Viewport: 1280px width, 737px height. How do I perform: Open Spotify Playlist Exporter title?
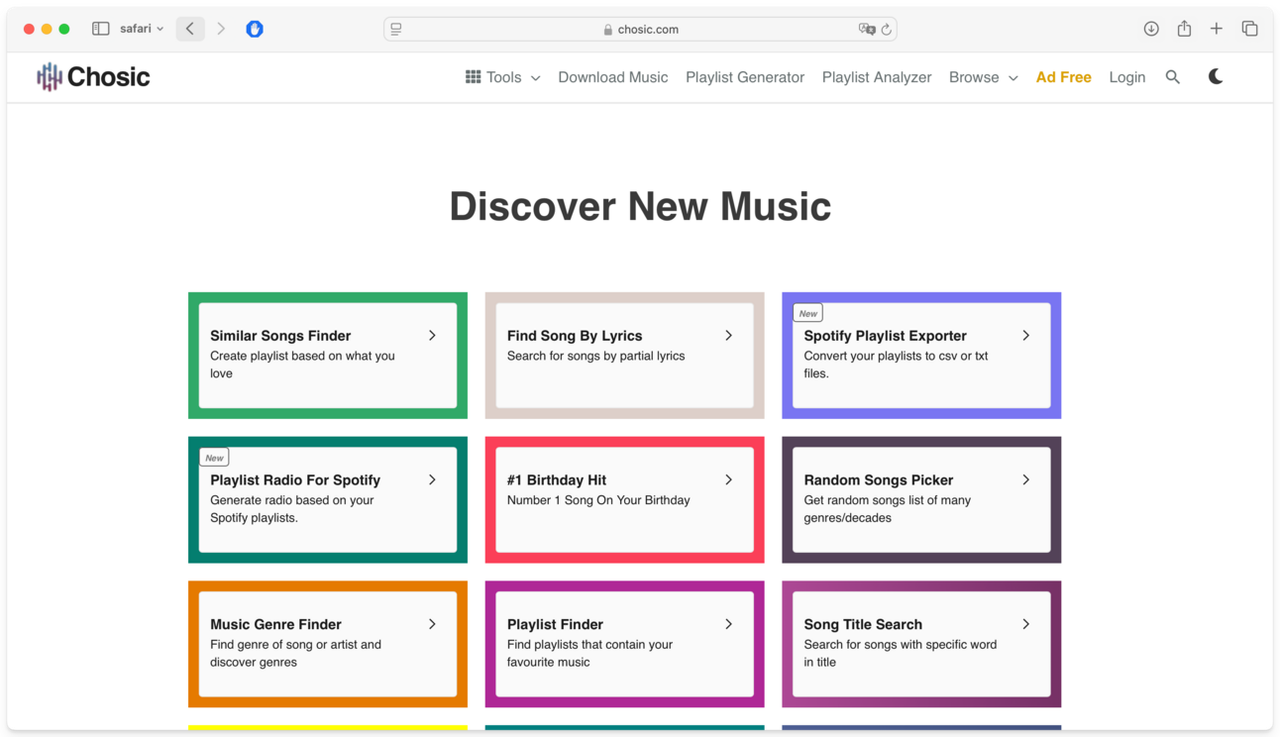coord(885,336)
